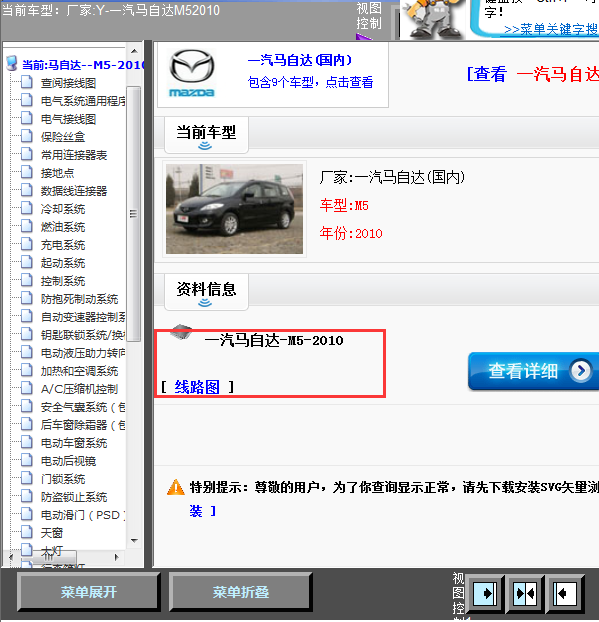Click the 菜单折叠 button
Screen dimensions: 599x622
pyautogui.click(x=240, y=592)
